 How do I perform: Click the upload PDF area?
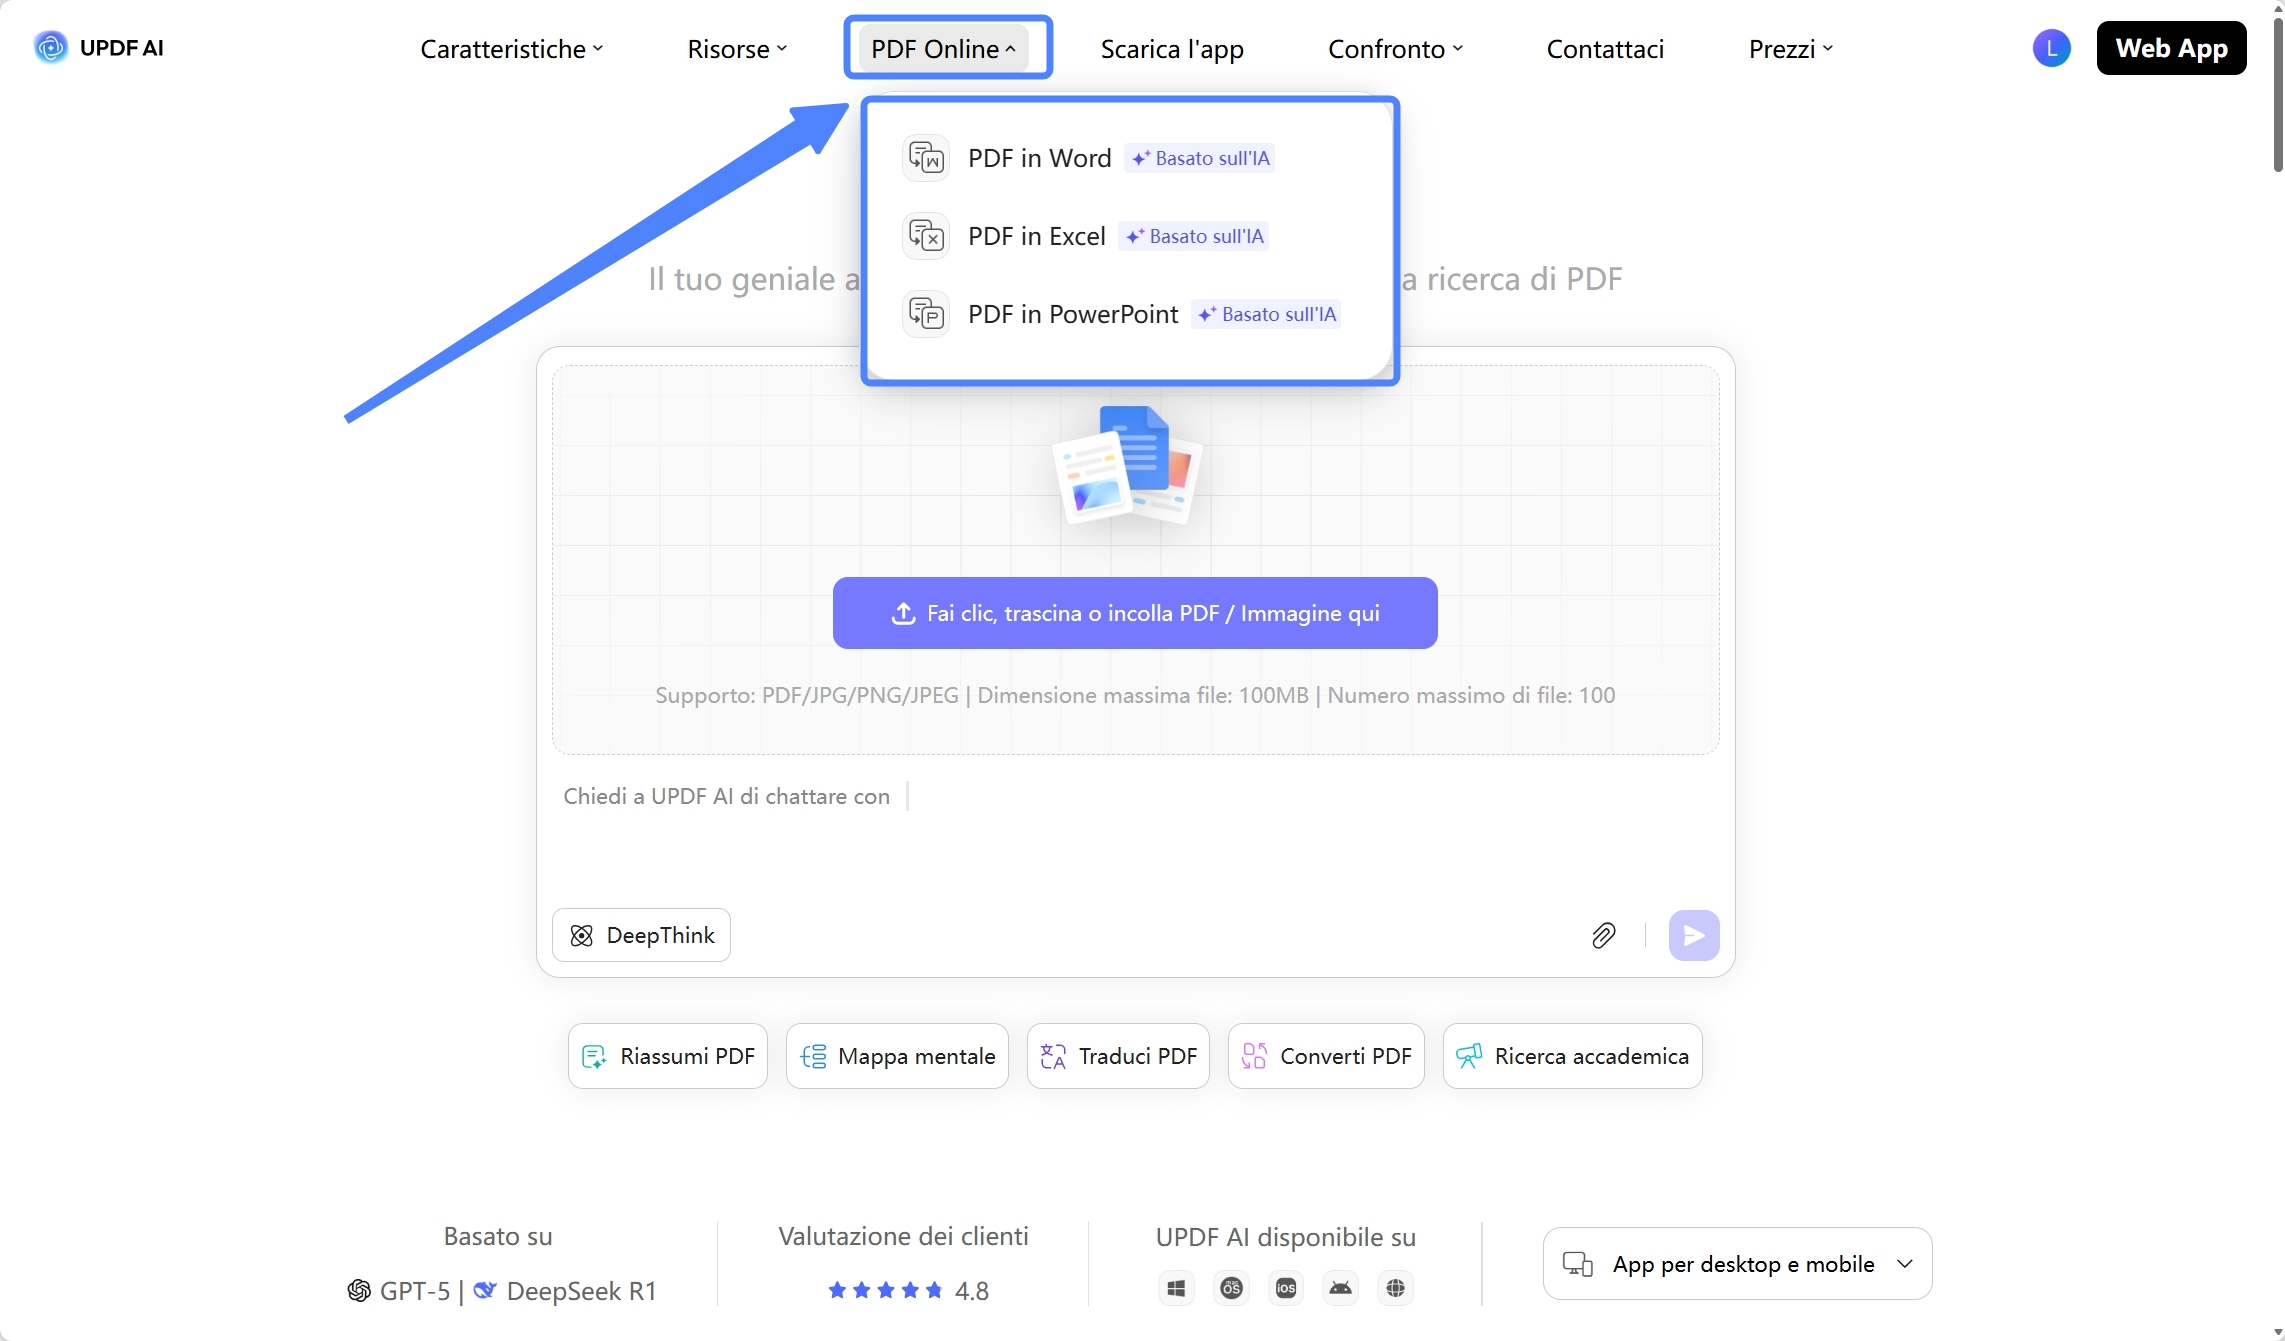1134,613
